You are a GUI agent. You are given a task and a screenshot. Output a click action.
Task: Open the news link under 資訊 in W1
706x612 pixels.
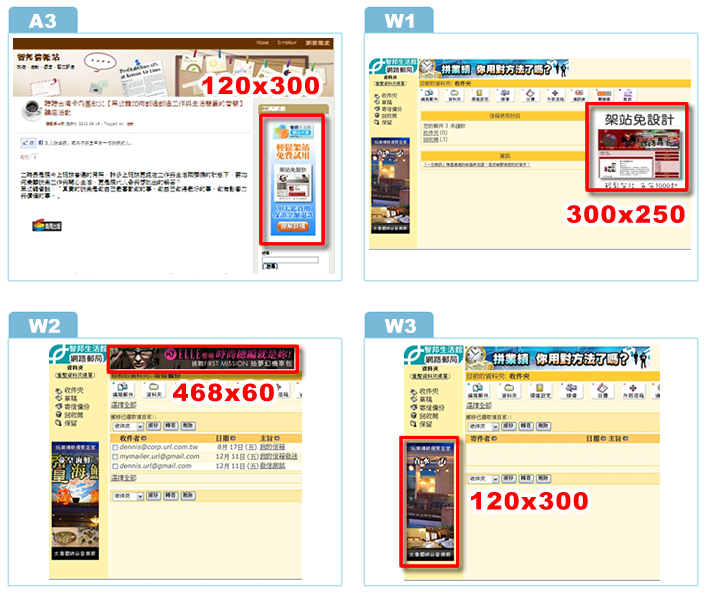(x=476, y=165)
